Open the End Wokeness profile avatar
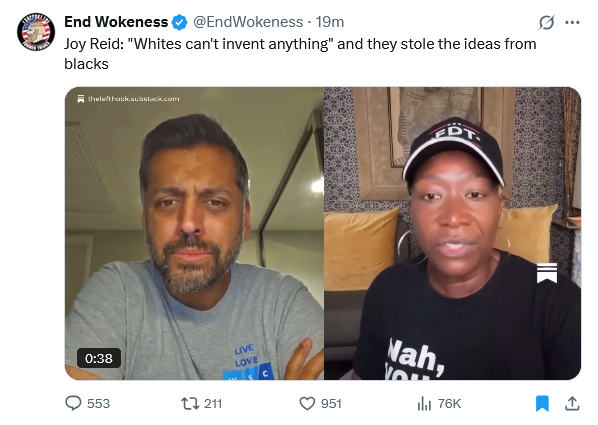The height and width of the screenshot is (425, 598). point(36,32)
